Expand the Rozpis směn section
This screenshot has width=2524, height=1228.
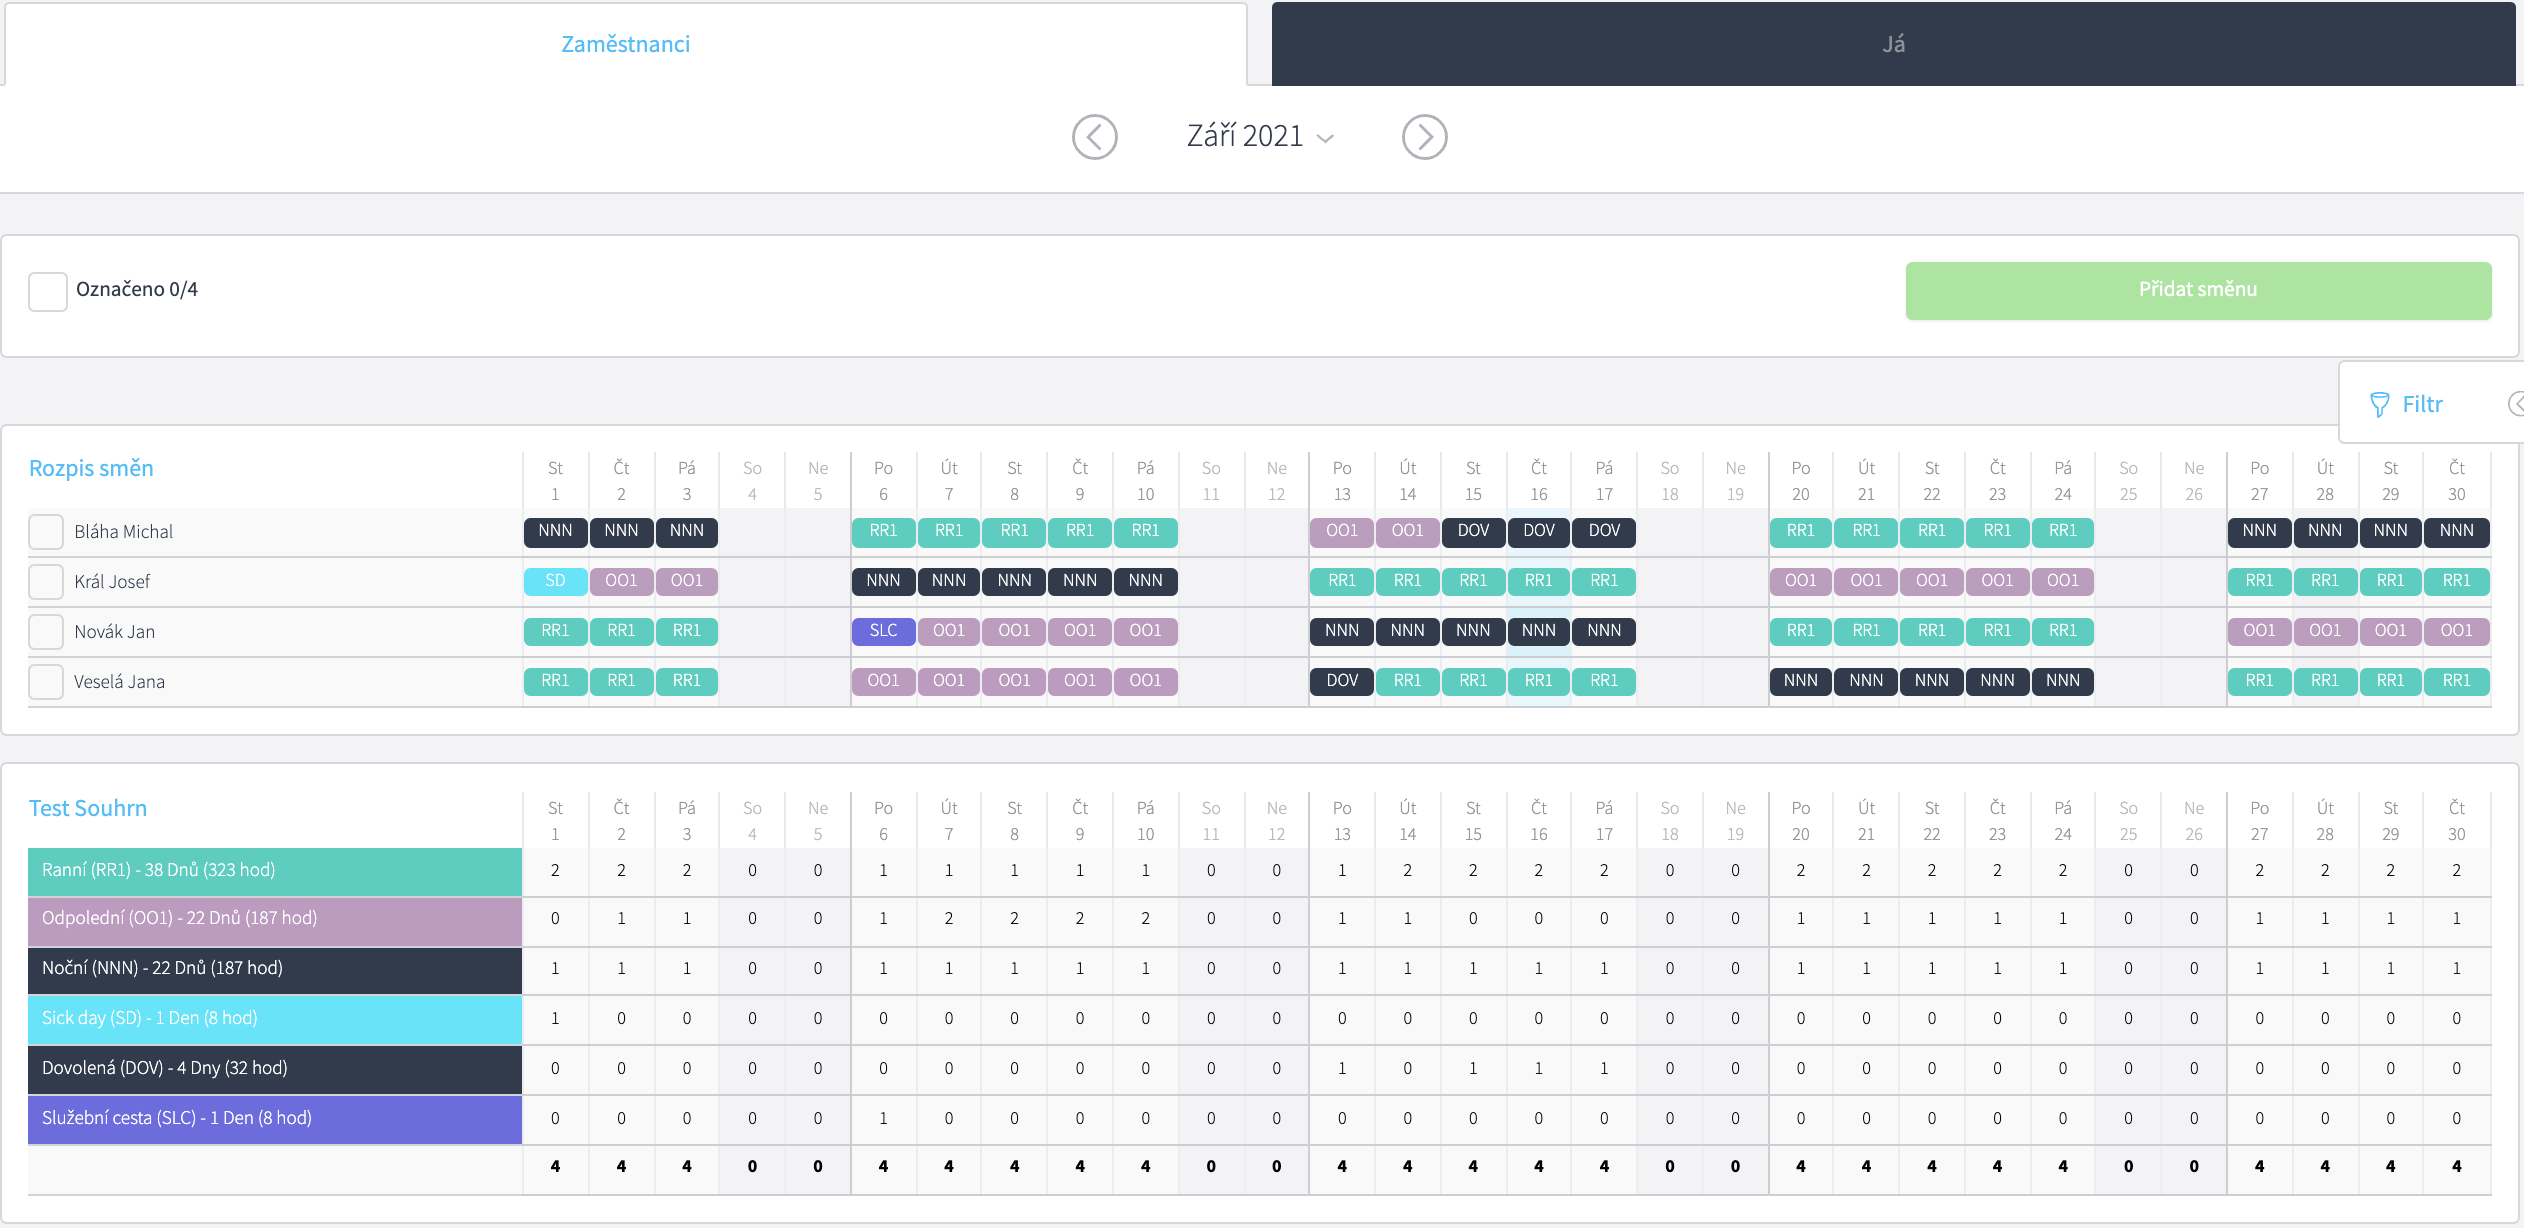[x=91, y=468]
